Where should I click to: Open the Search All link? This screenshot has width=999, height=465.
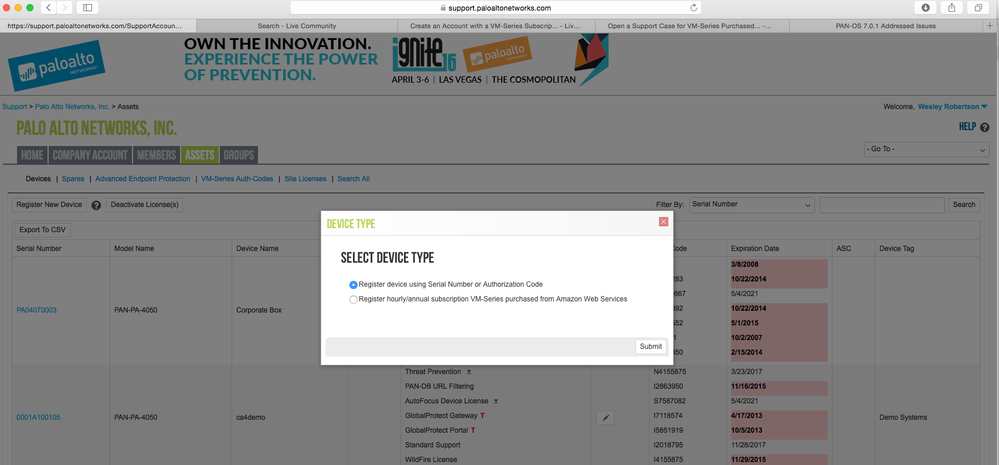(354, 179)
